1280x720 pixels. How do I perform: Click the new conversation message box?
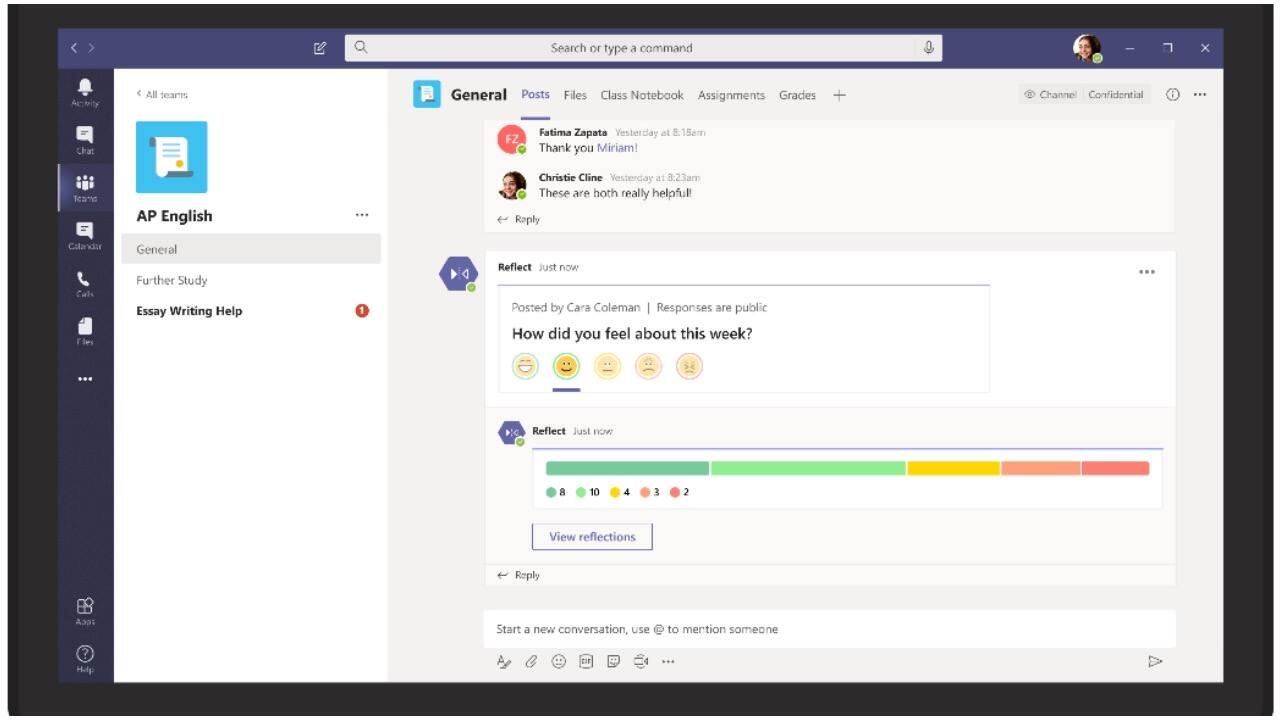[x=830, y=629]
